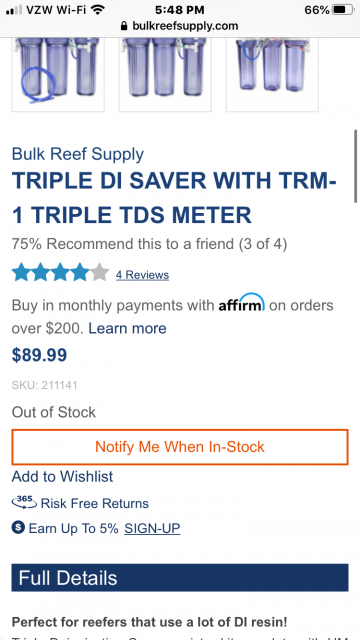The width and height of the screenshot is (360, 640).
Task: Open the 4 Reviews link
Action: [x=142, y=275]
